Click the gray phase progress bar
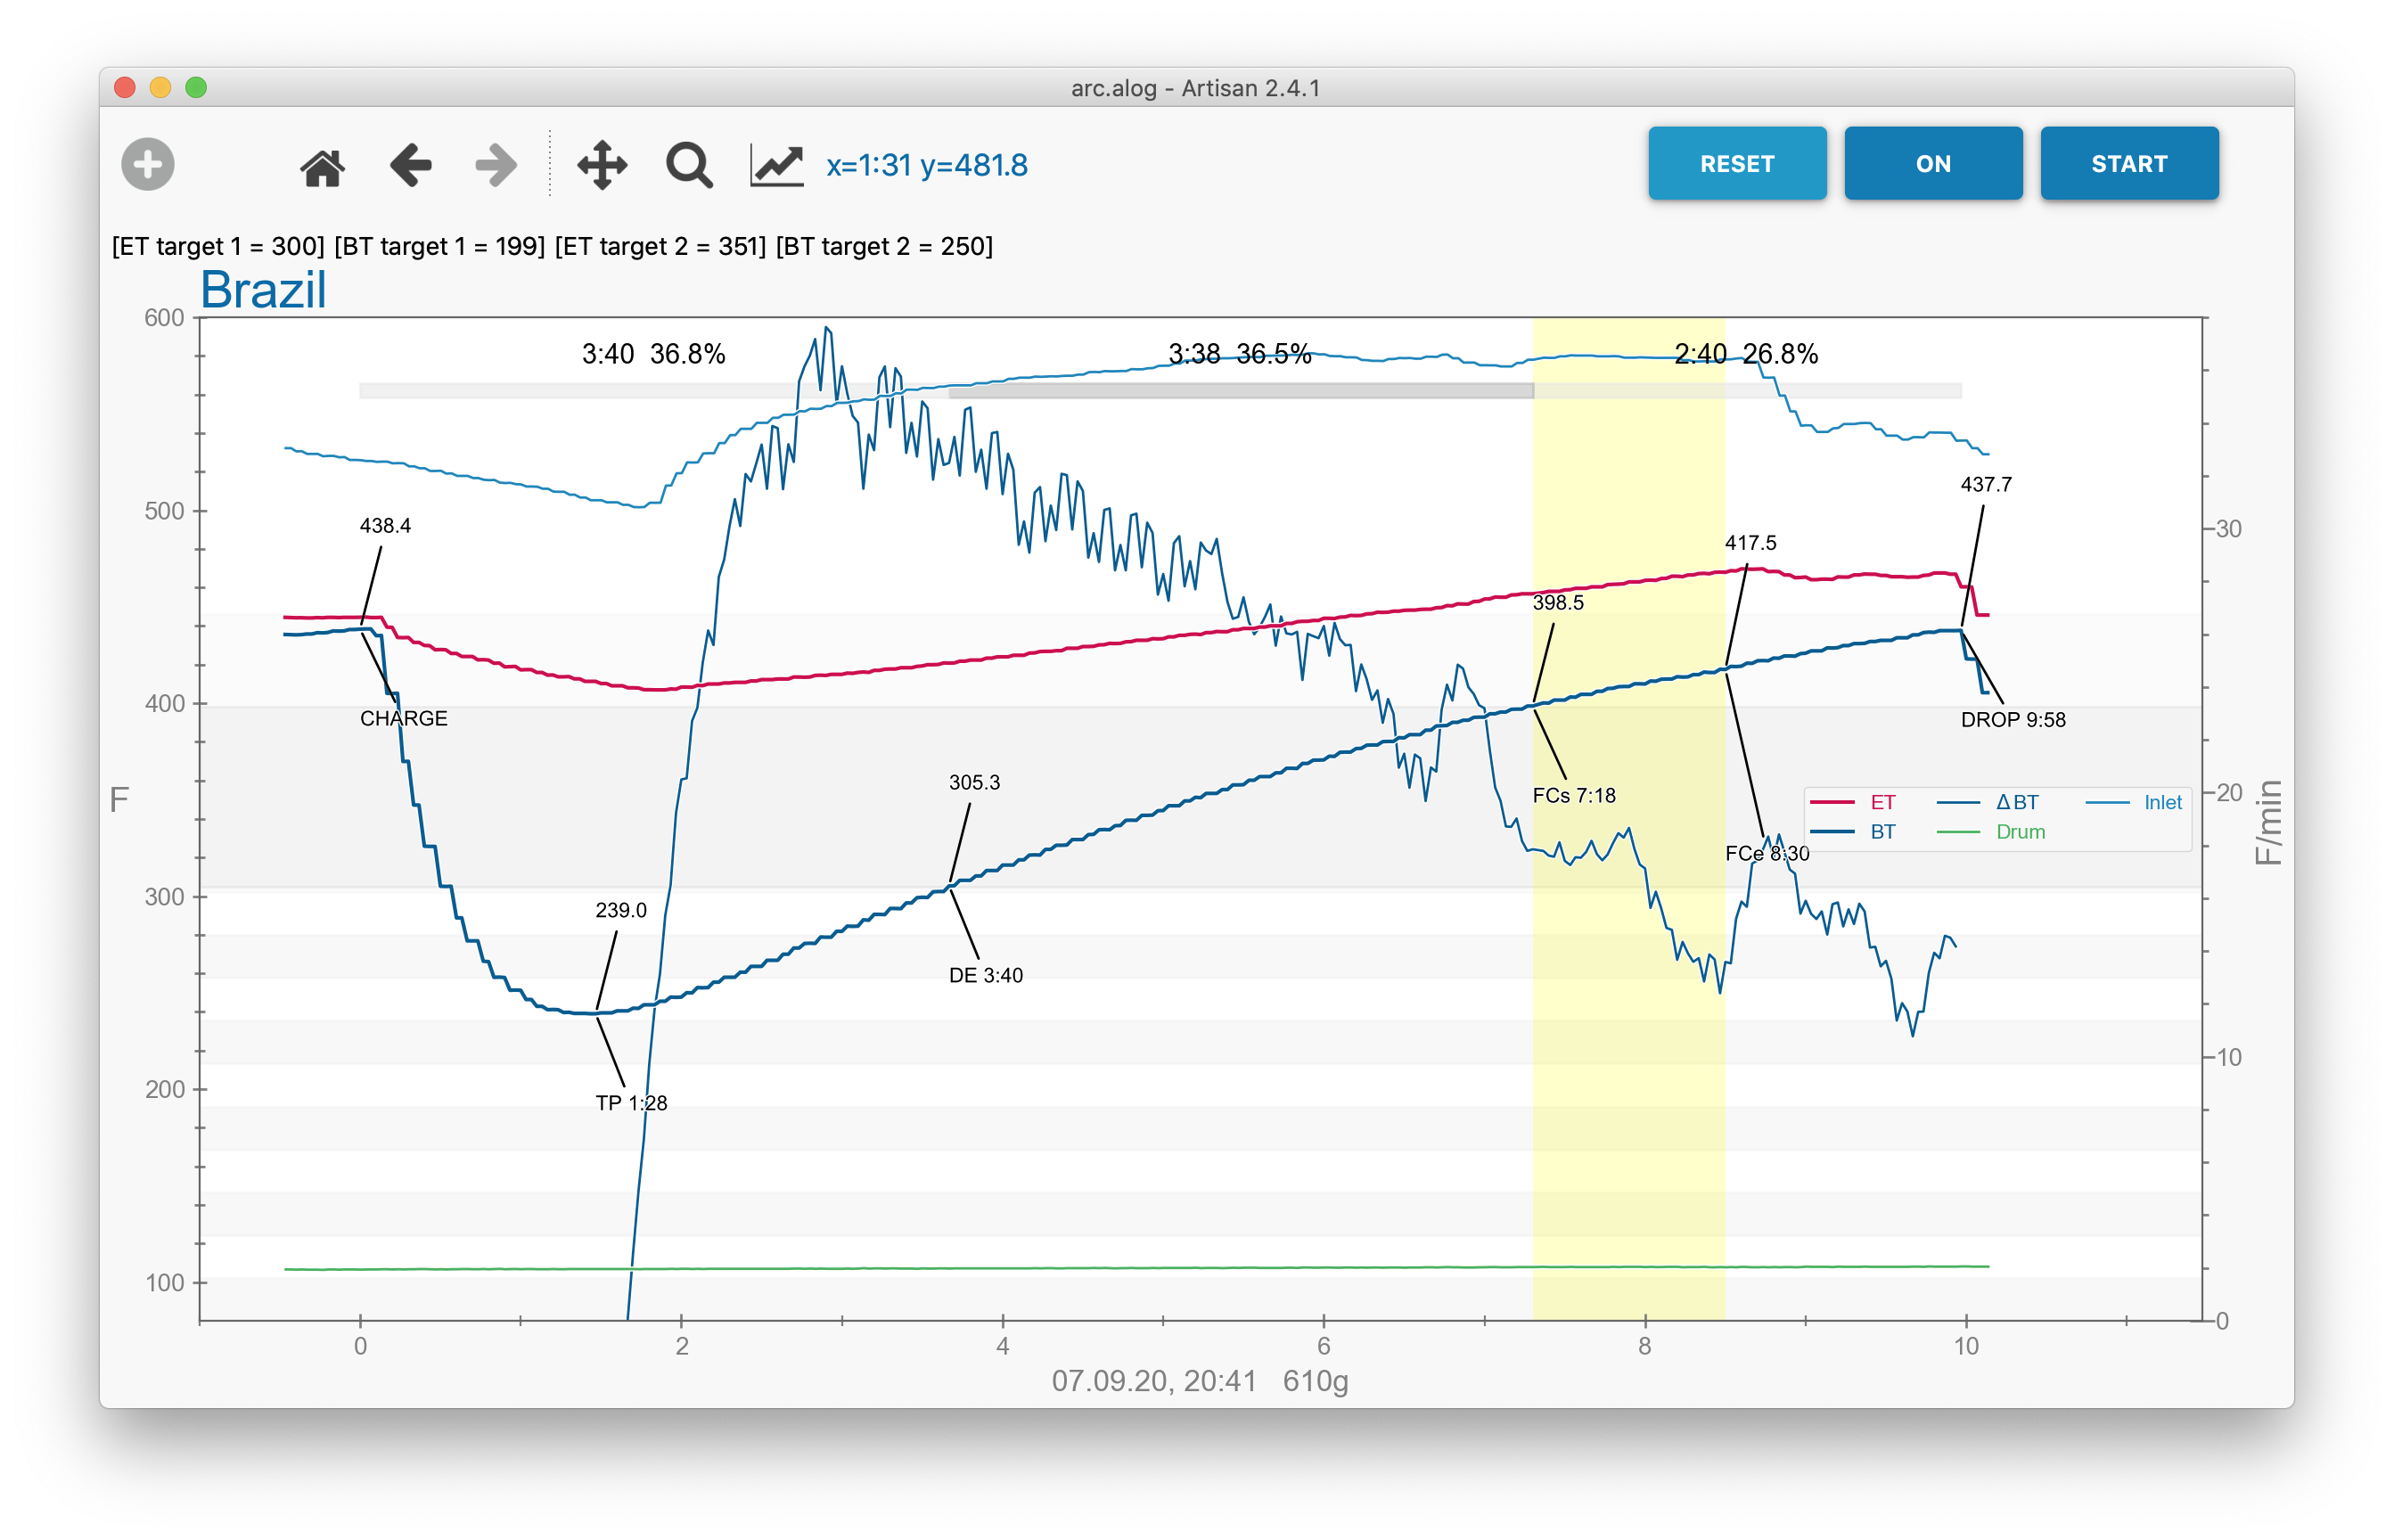Image resolution: width=2394 pixels, height=1540 pixels. 1240,391
